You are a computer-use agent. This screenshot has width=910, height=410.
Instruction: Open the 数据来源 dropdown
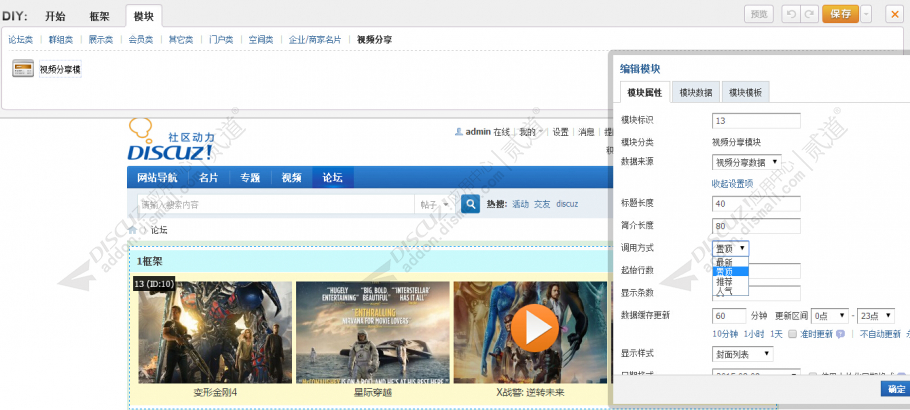coord(746,161)
